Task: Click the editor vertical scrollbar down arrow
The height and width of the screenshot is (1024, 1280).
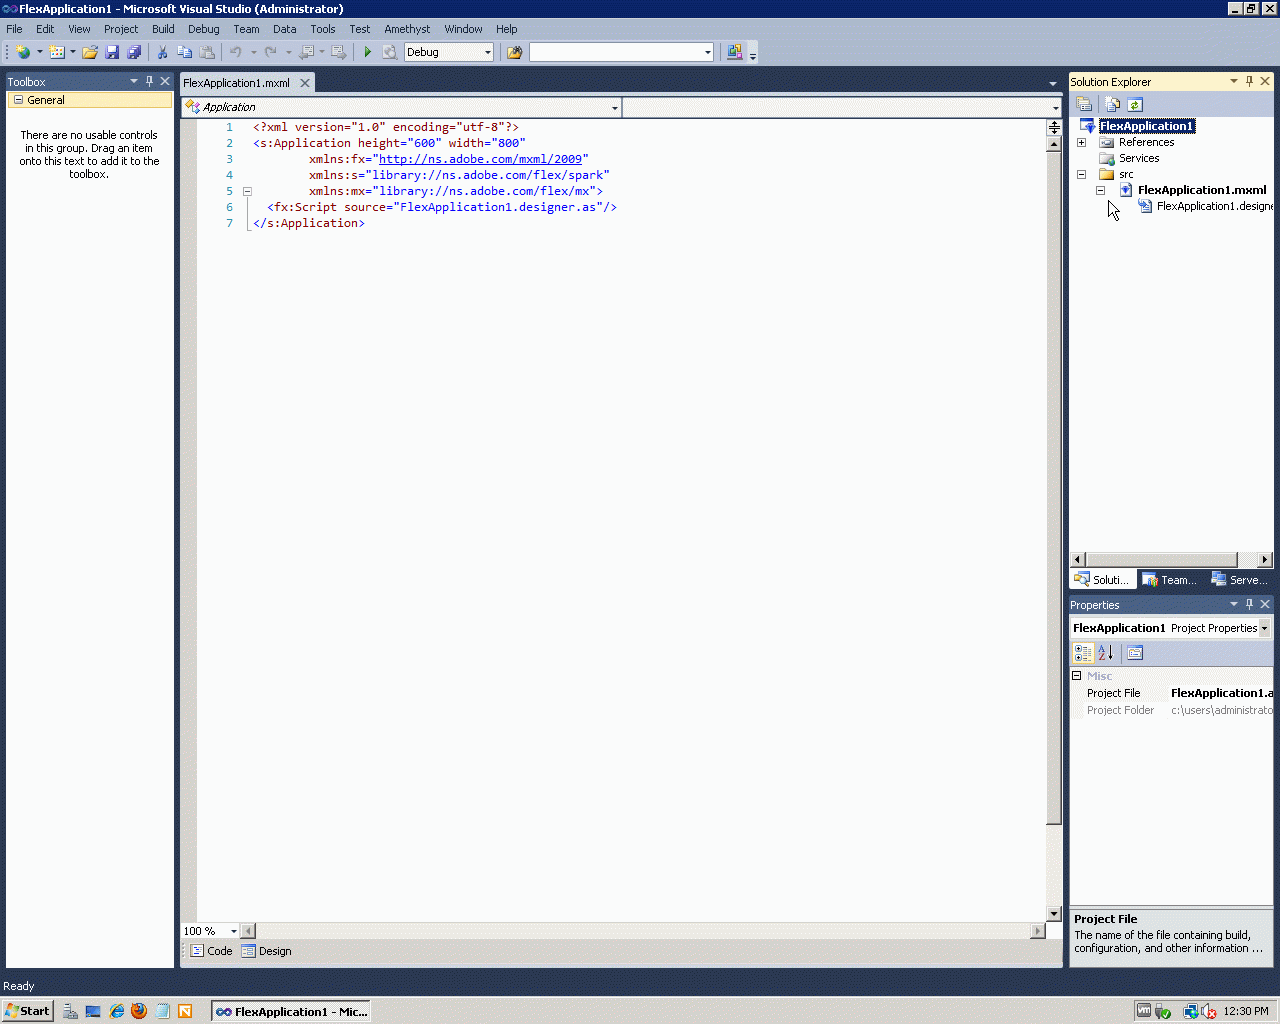Action: point(1054,914)
